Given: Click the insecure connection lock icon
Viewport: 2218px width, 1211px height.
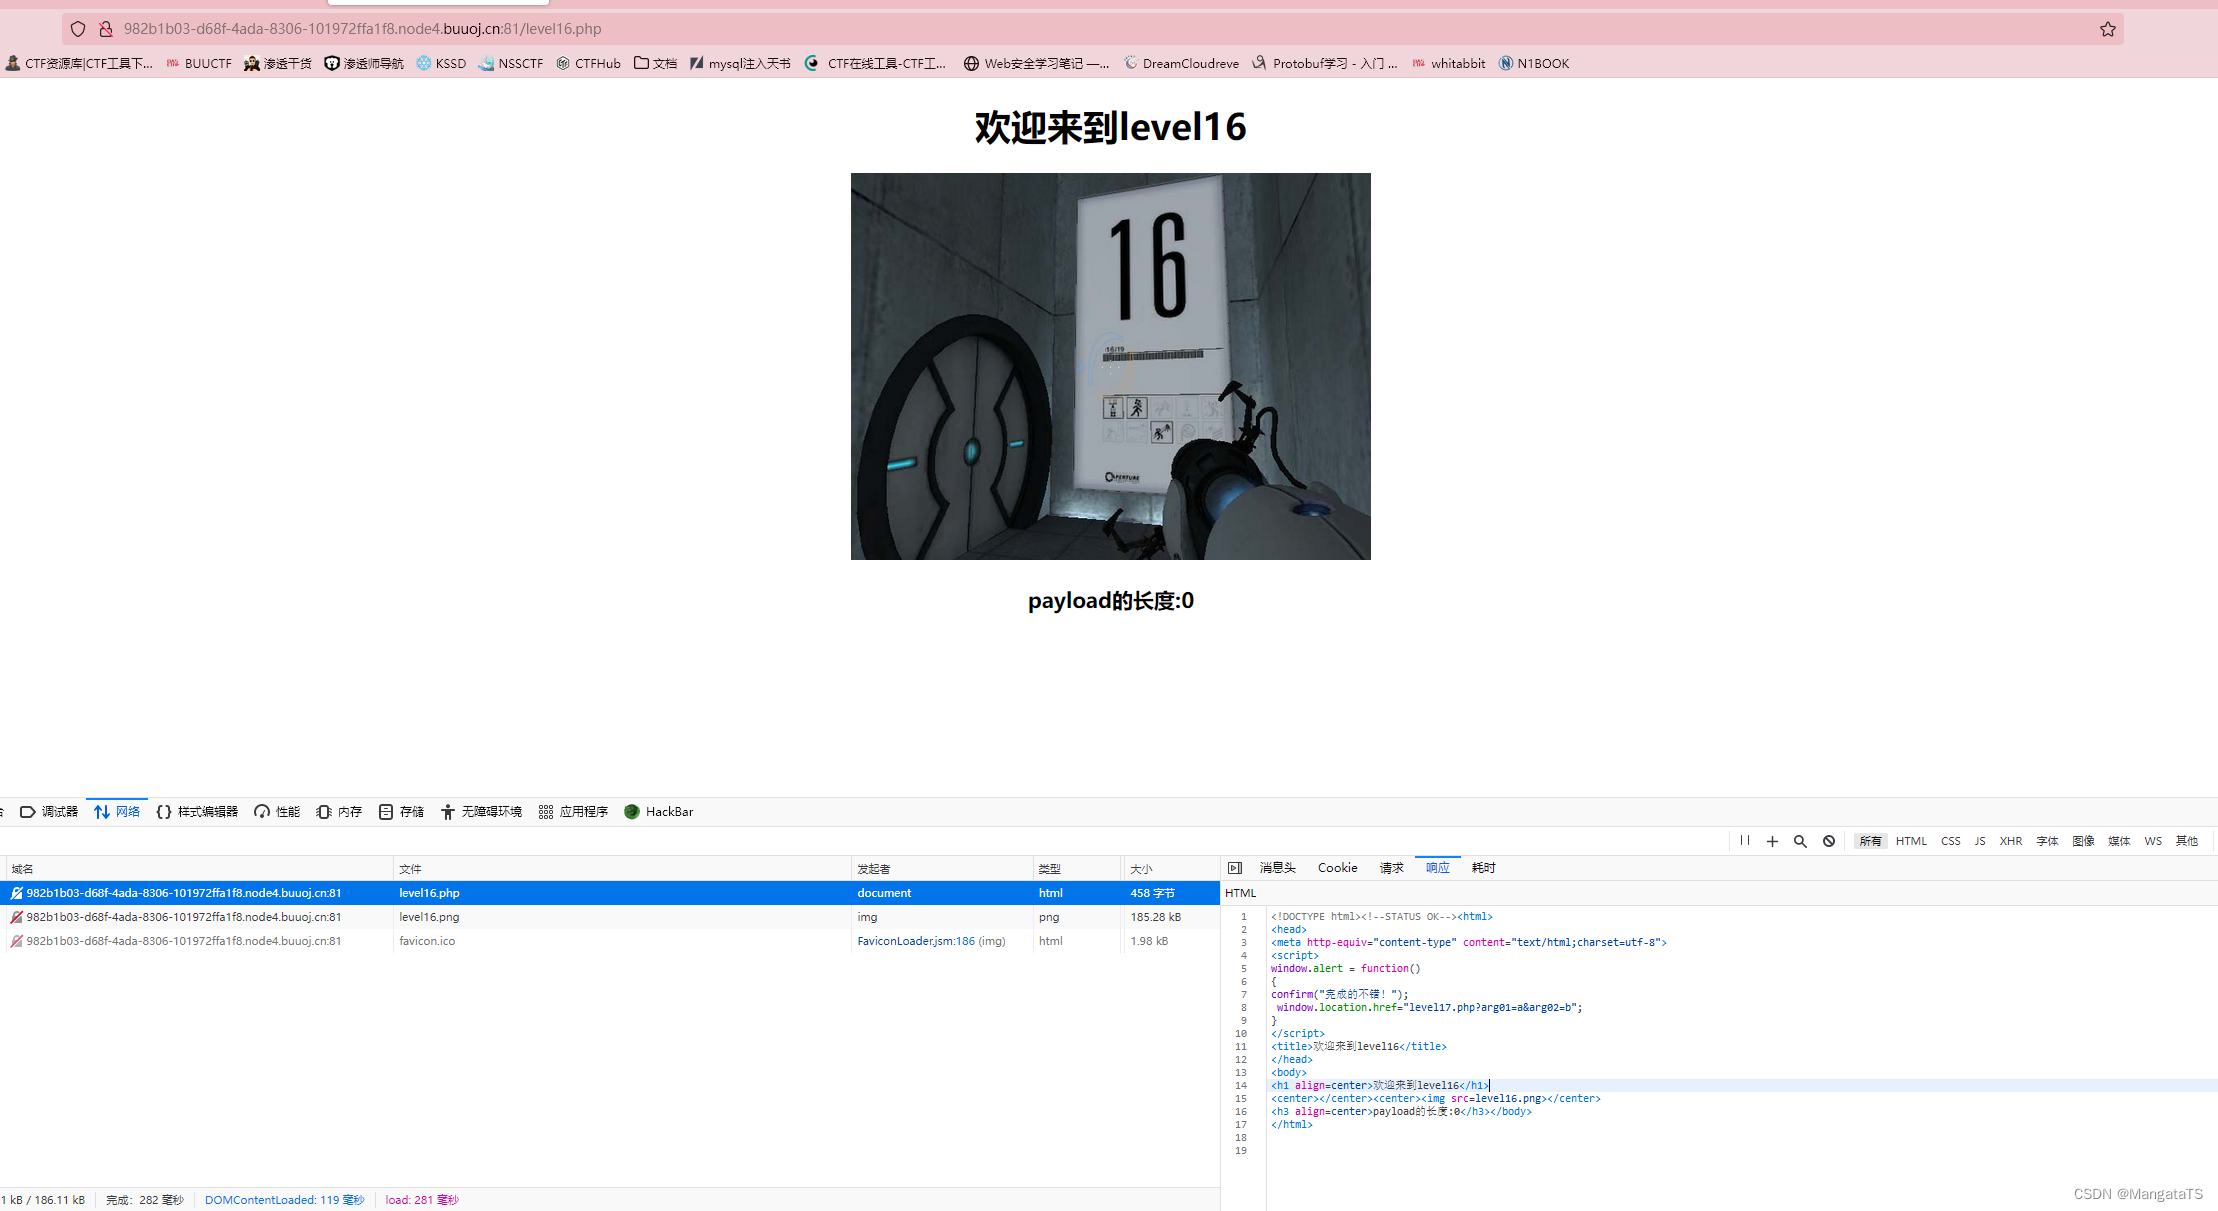Looking at the screenshot, I should 105,29.
